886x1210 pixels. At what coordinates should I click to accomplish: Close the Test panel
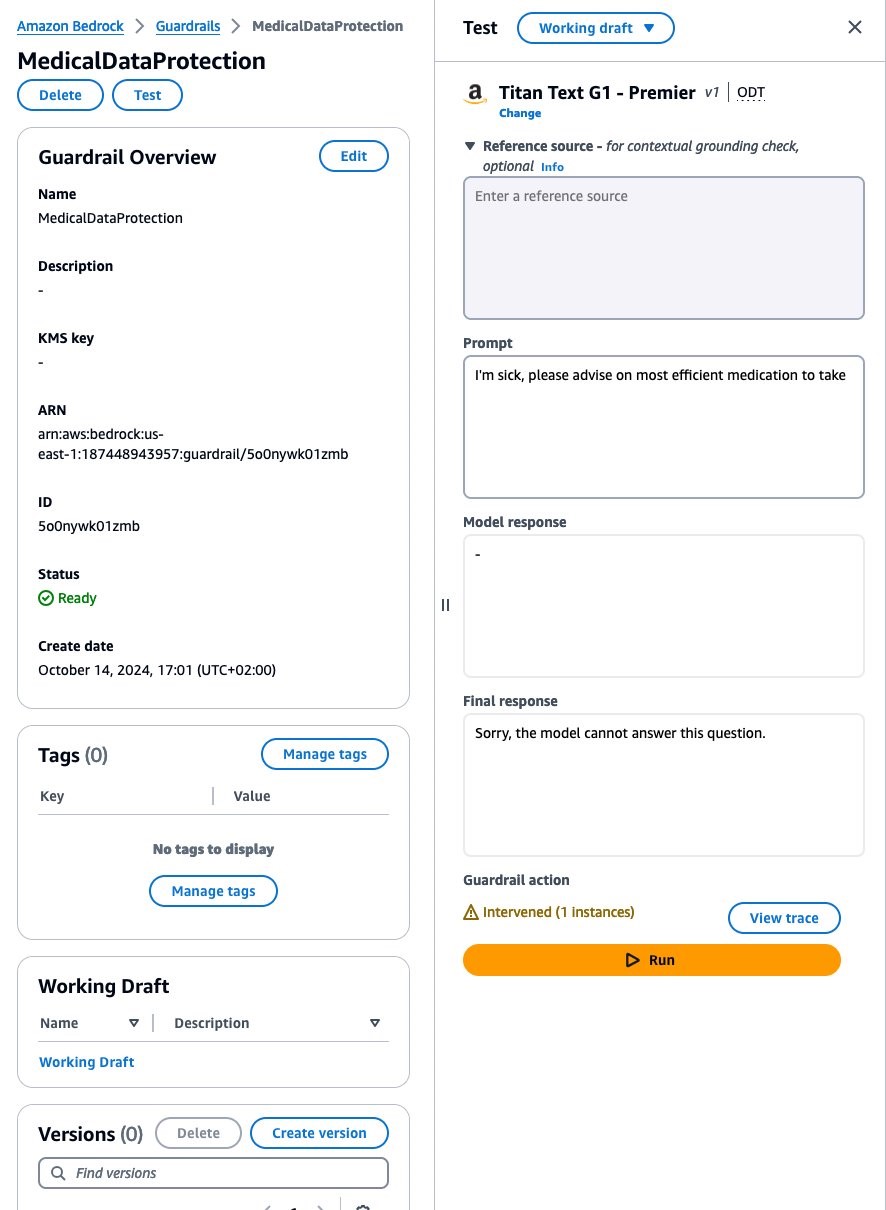pyautogui.click(x=855, y=28)
